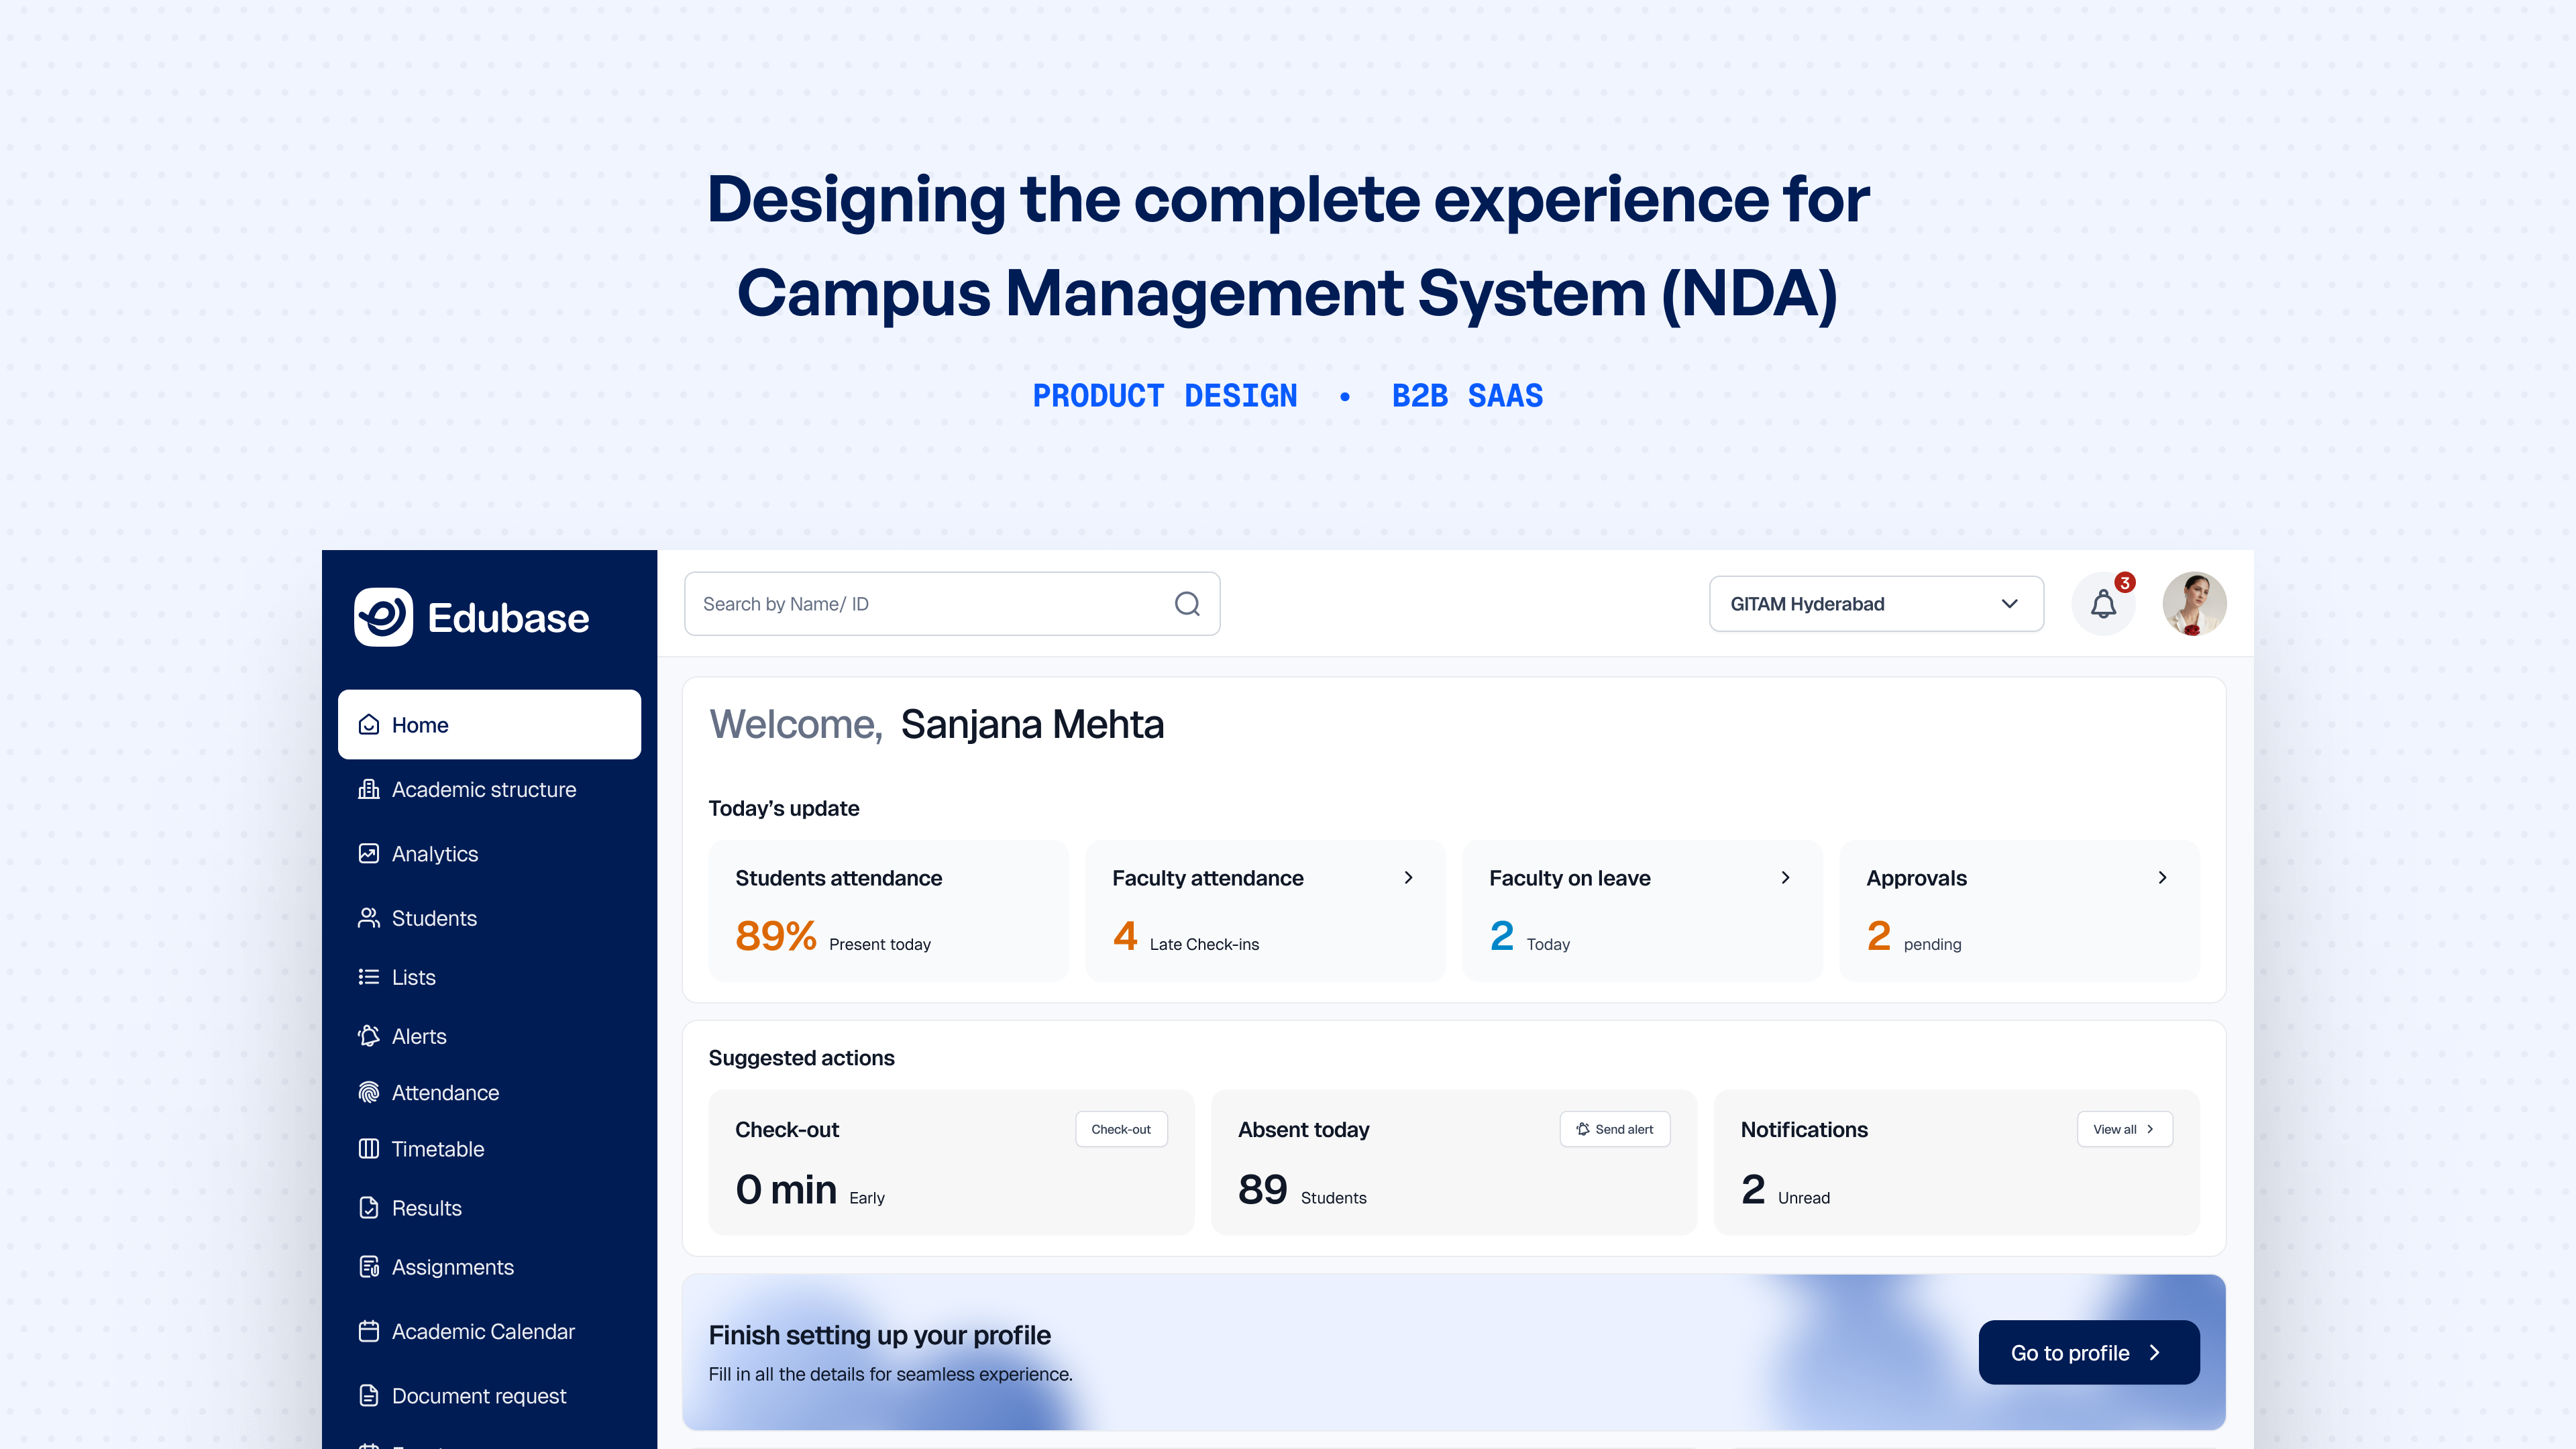2576x1449 pixels.
Task: Click the Academic Calendar icon
Action: [369, 1331]
